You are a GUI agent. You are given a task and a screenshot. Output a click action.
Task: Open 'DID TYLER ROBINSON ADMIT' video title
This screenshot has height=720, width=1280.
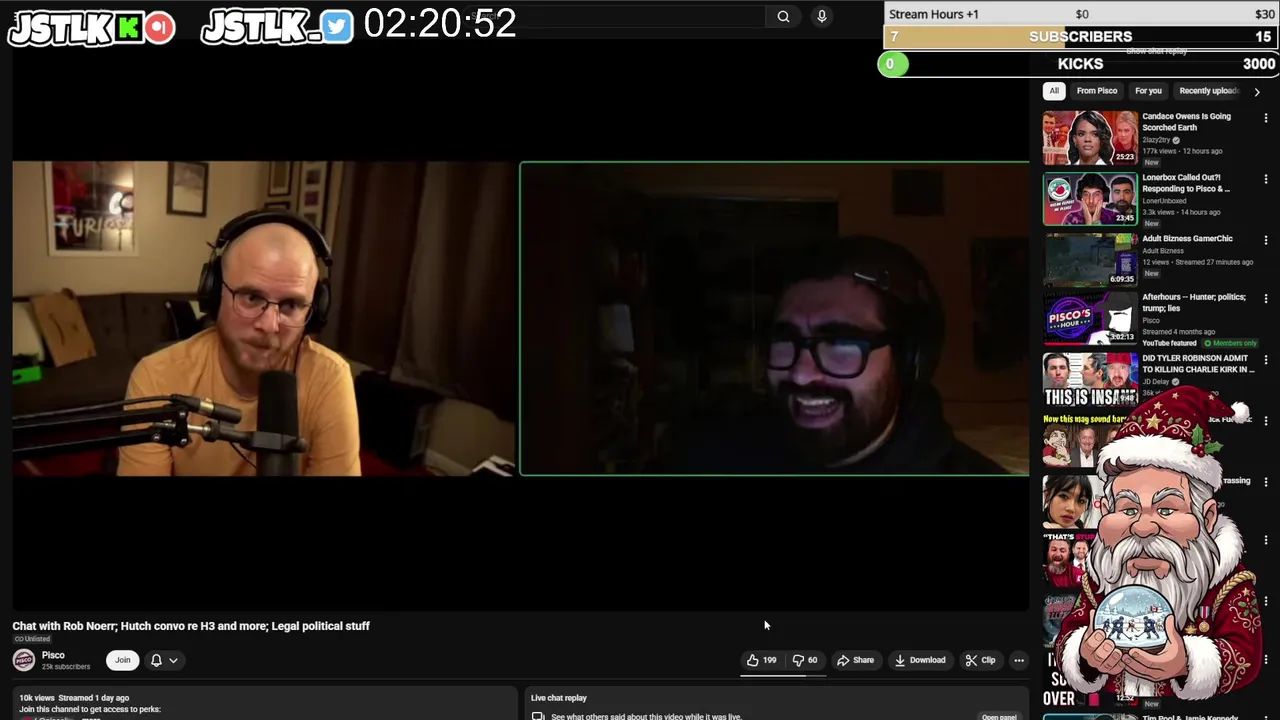click(x=1198, y=363)
